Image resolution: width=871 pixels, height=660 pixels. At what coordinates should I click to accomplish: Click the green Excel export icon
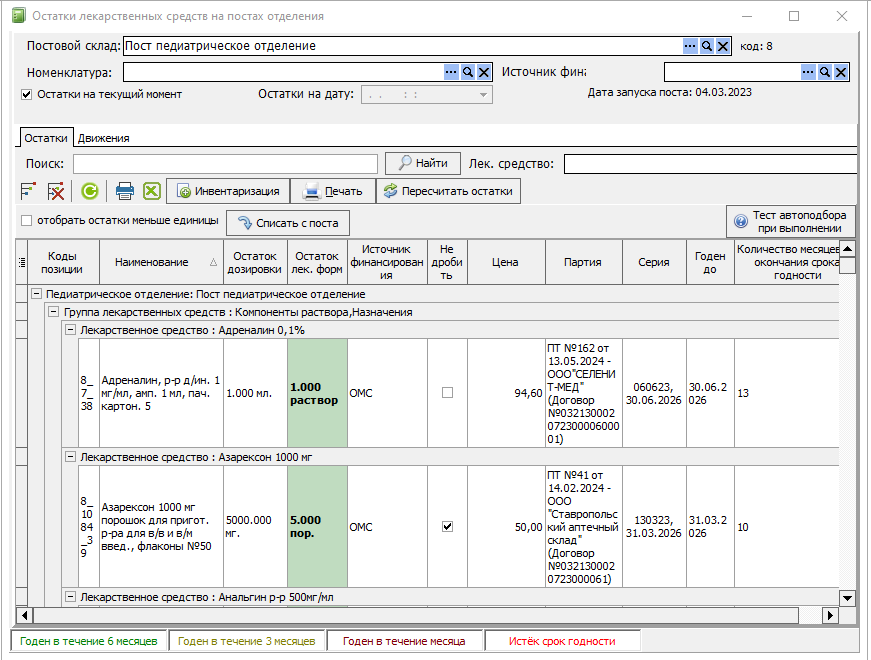coord(152,191)
